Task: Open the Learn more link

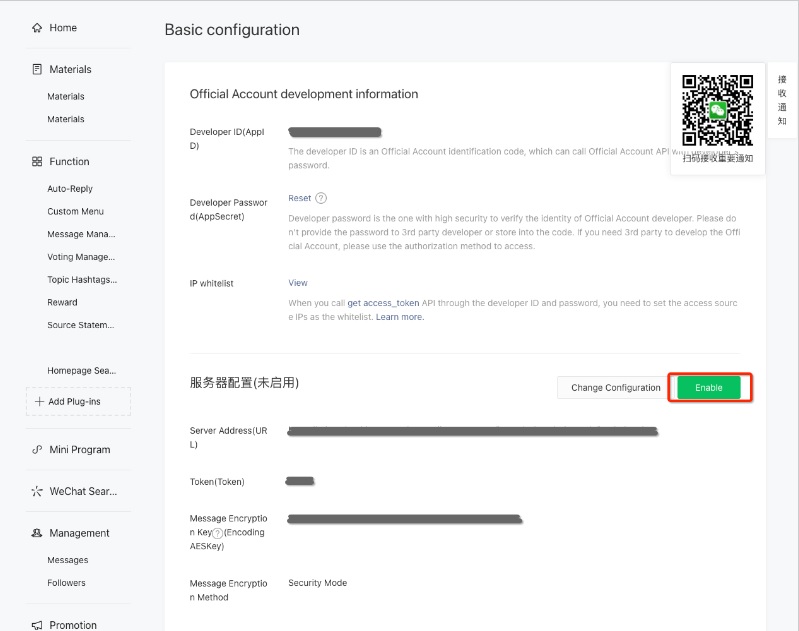Action: point(400,317)
